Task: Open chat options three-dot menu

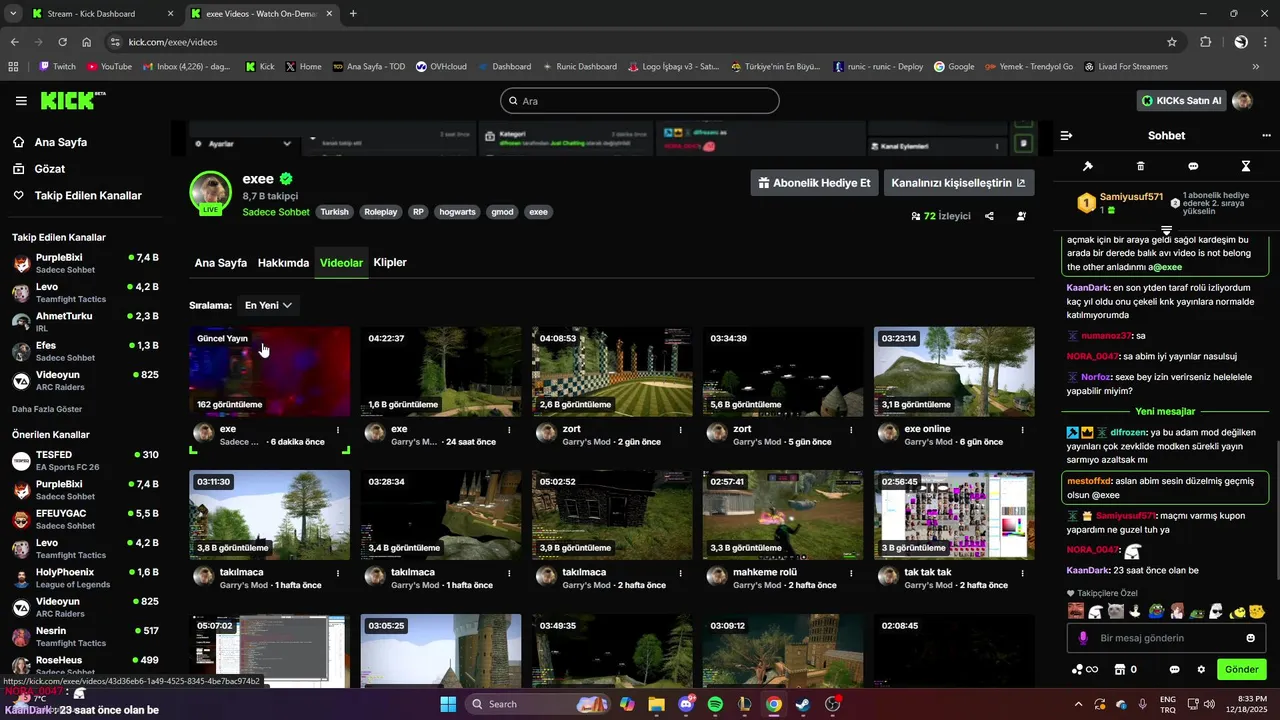Action: click(1266, 135)
